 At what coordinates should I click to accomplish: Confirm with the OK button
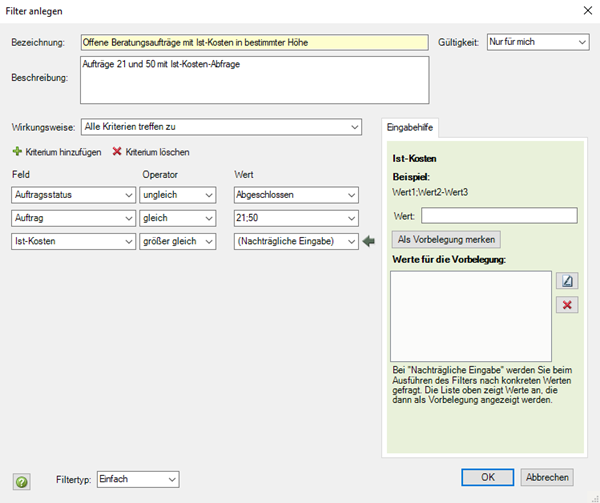pyautogui.click(x=488, y=477)
